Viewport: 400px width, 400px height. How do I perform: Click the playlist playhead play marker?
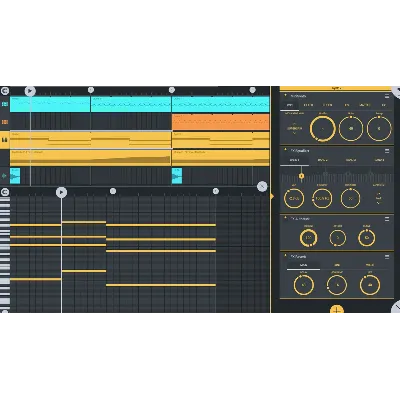30,91
